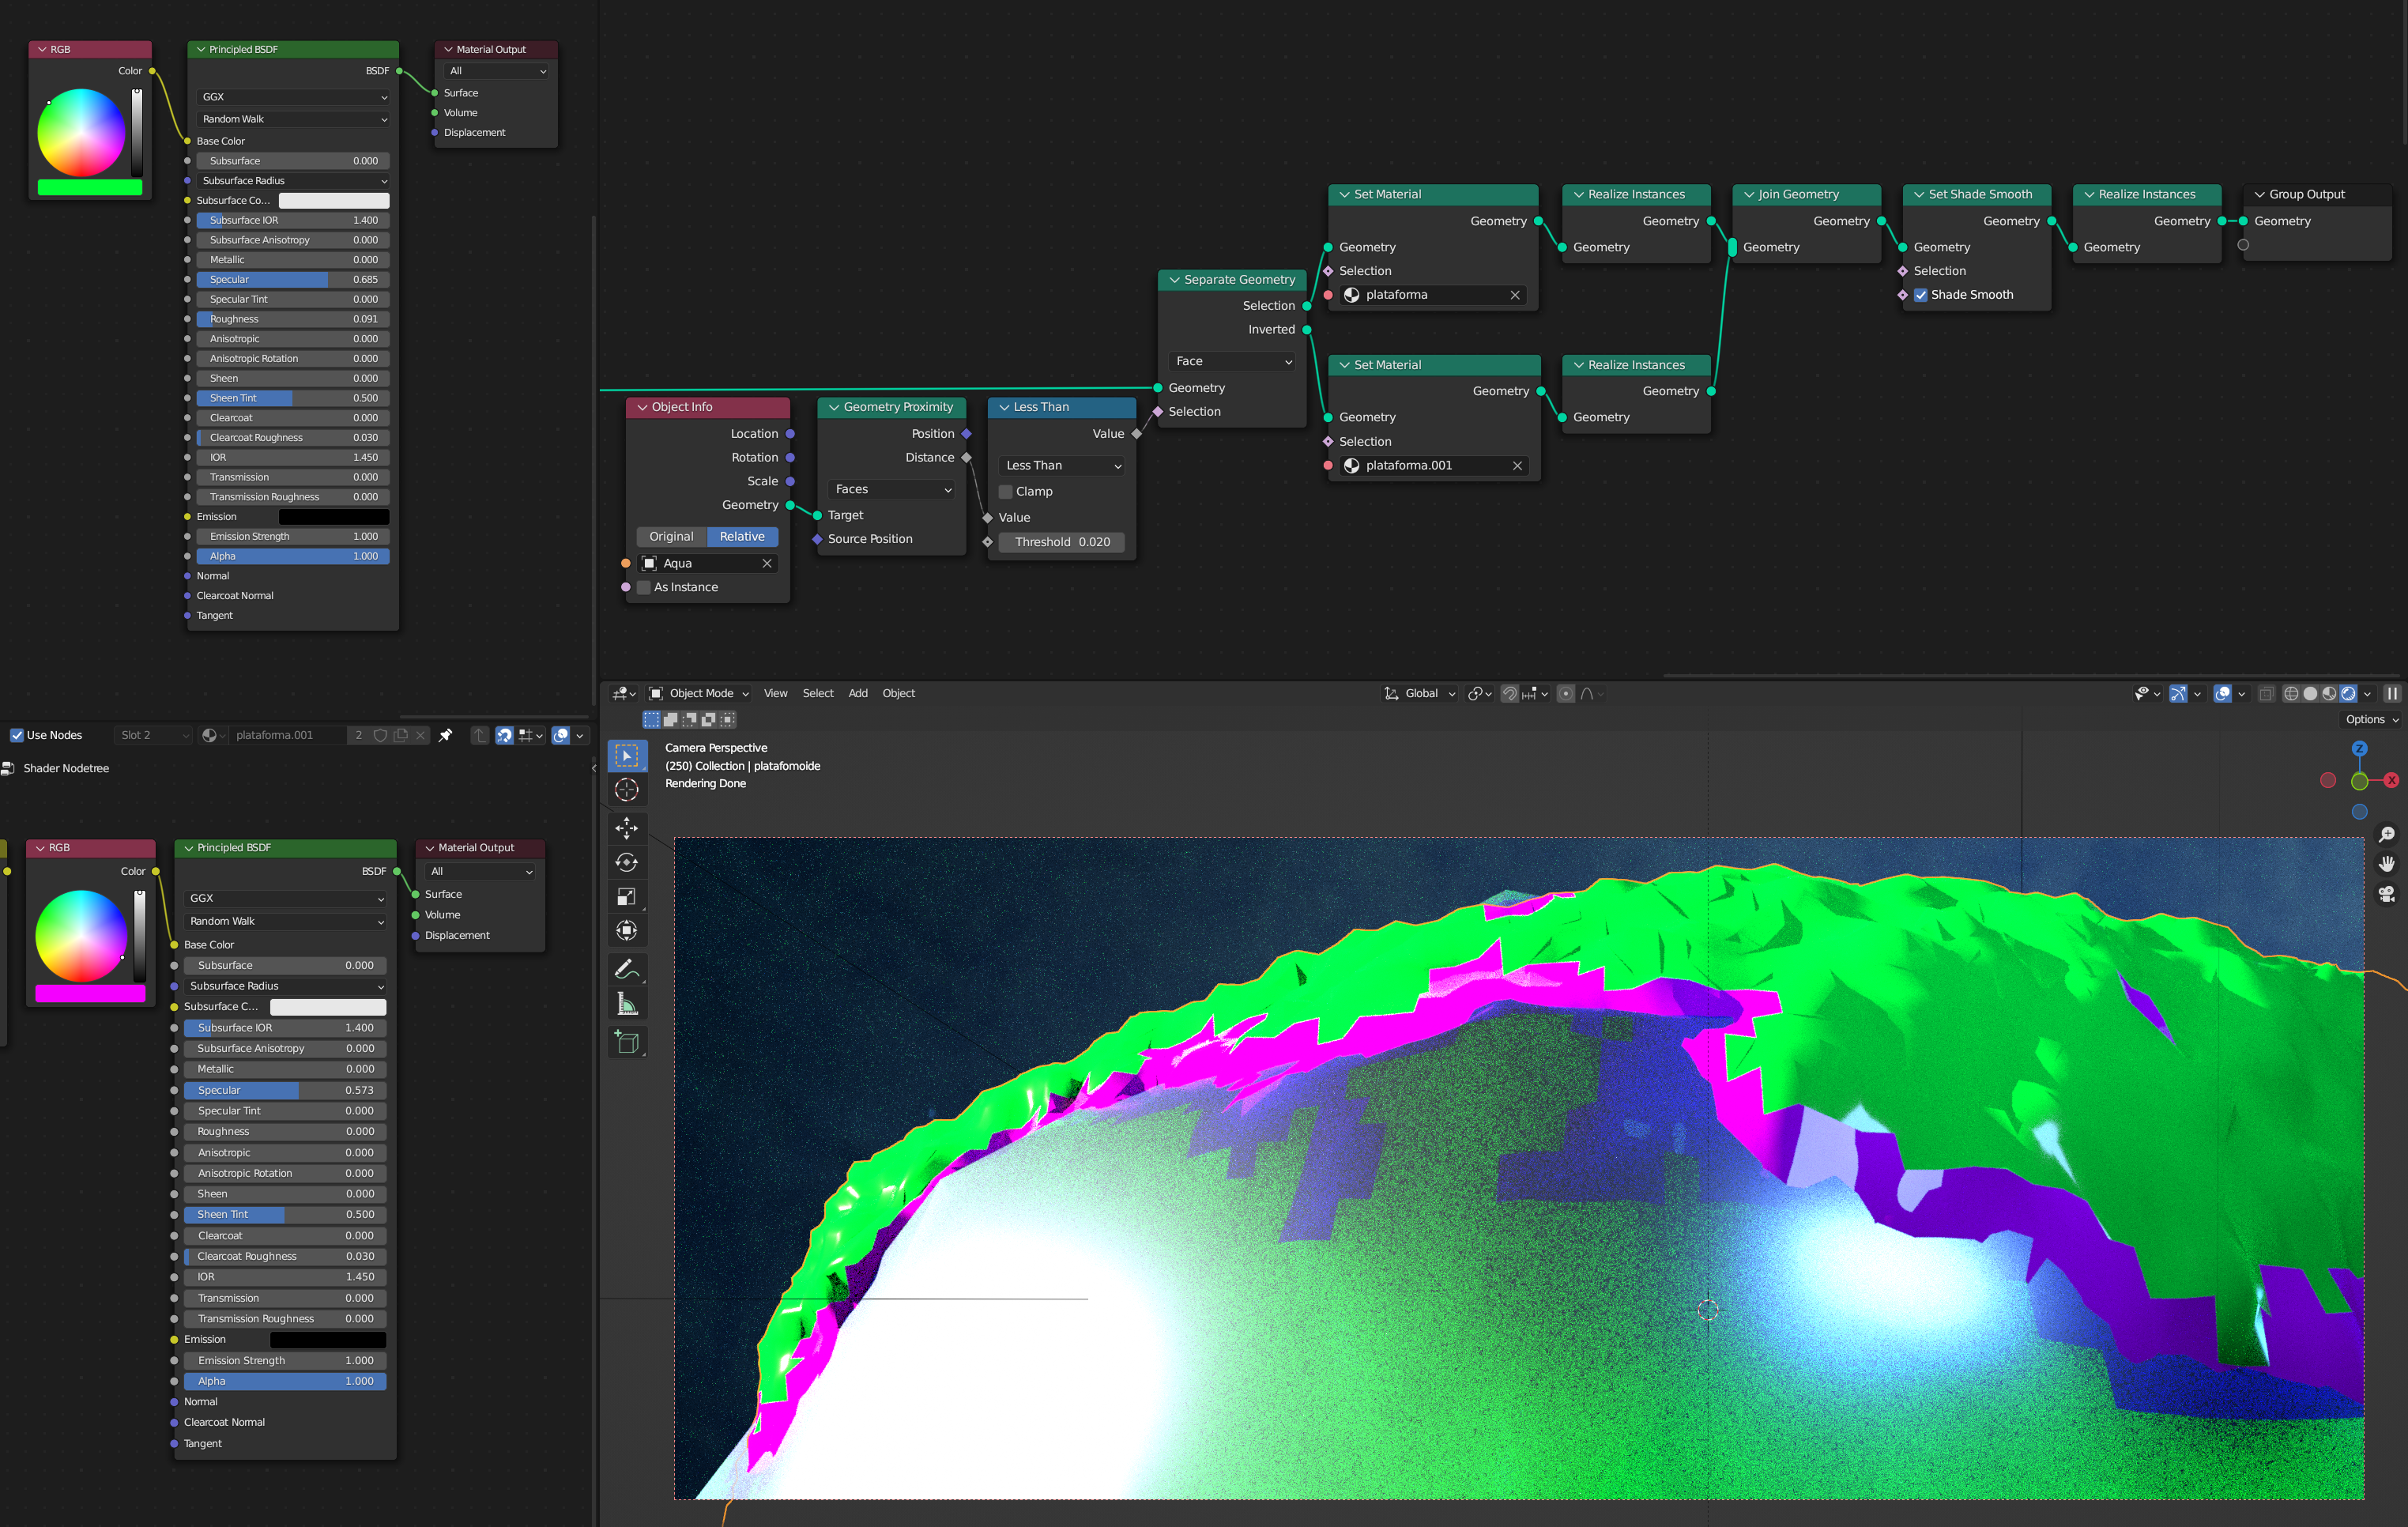Select Relative in the Object Info node
Viewport: 2408px width, 1527px height.
pyautogui.click(x=742, y=537)
